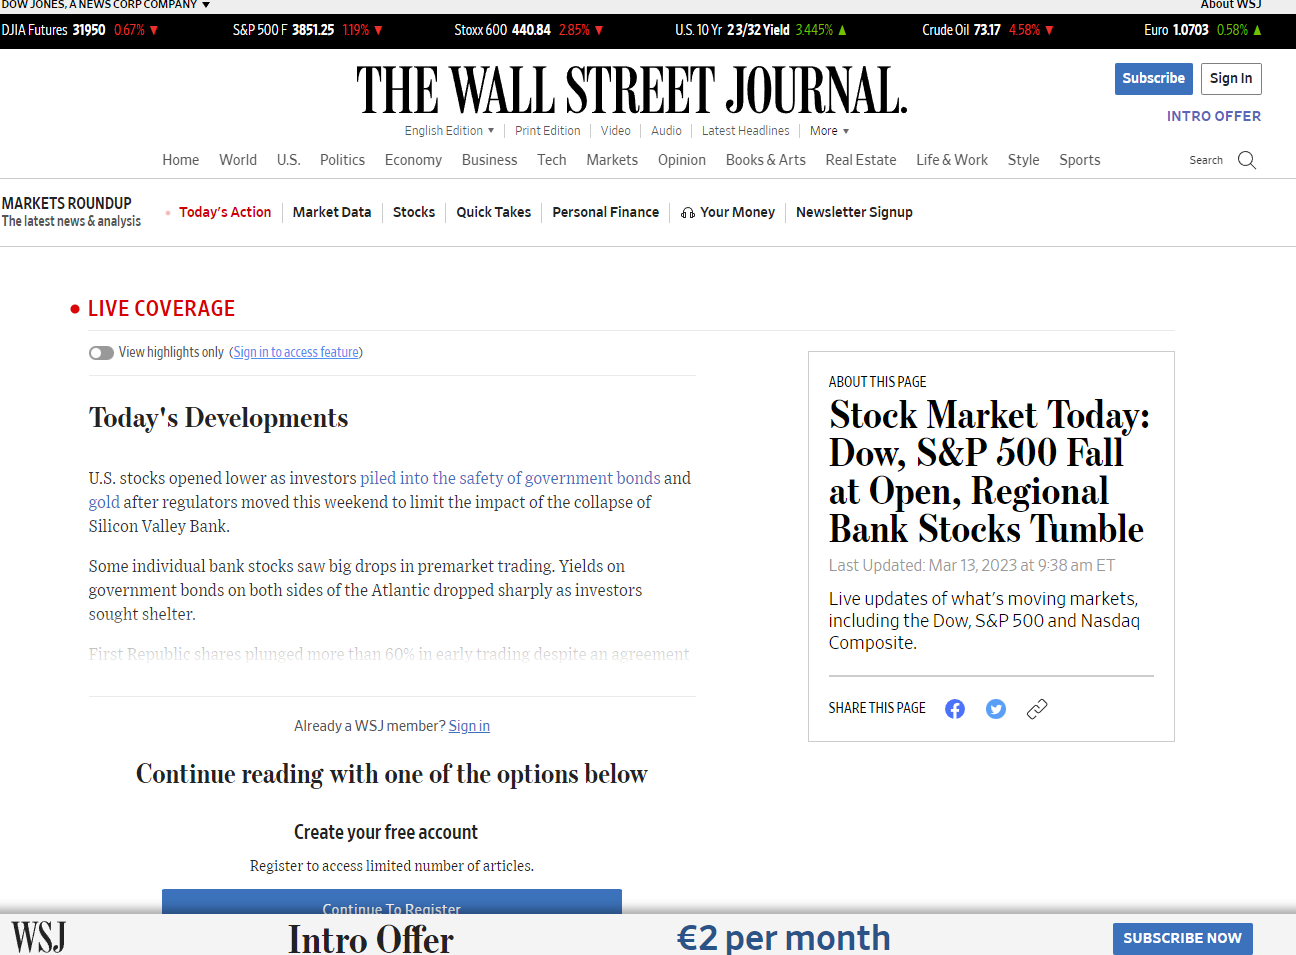This screenshot has width=1296, height=955.
Task: Open Personal Finance tab
Action: coord(606,212)
